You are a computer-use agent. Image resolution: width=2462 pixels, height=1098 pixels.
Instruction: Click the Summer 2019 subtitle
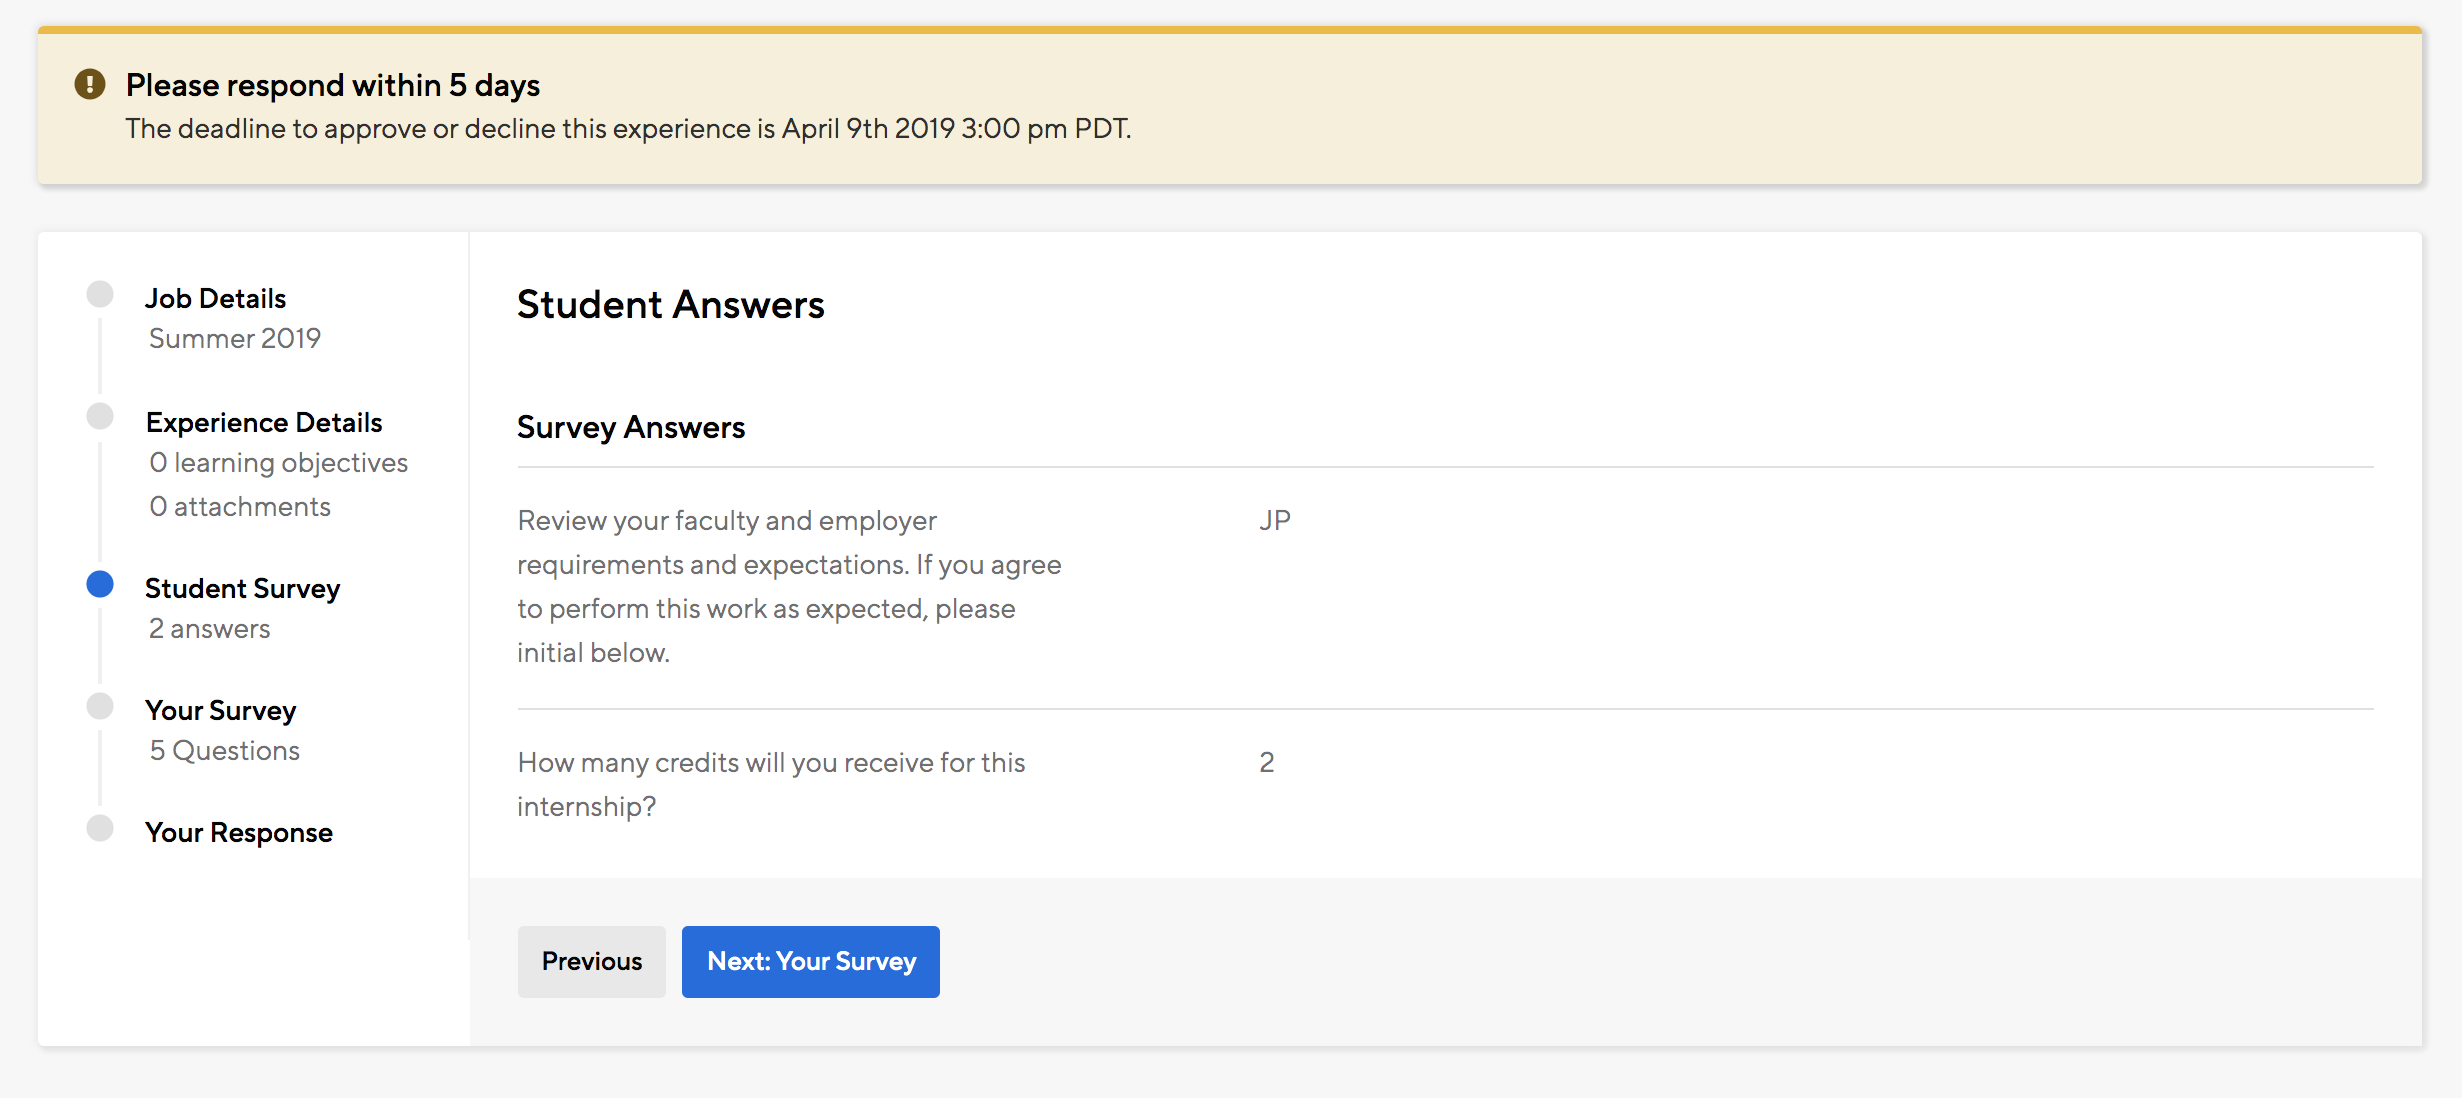pos(235,338)
